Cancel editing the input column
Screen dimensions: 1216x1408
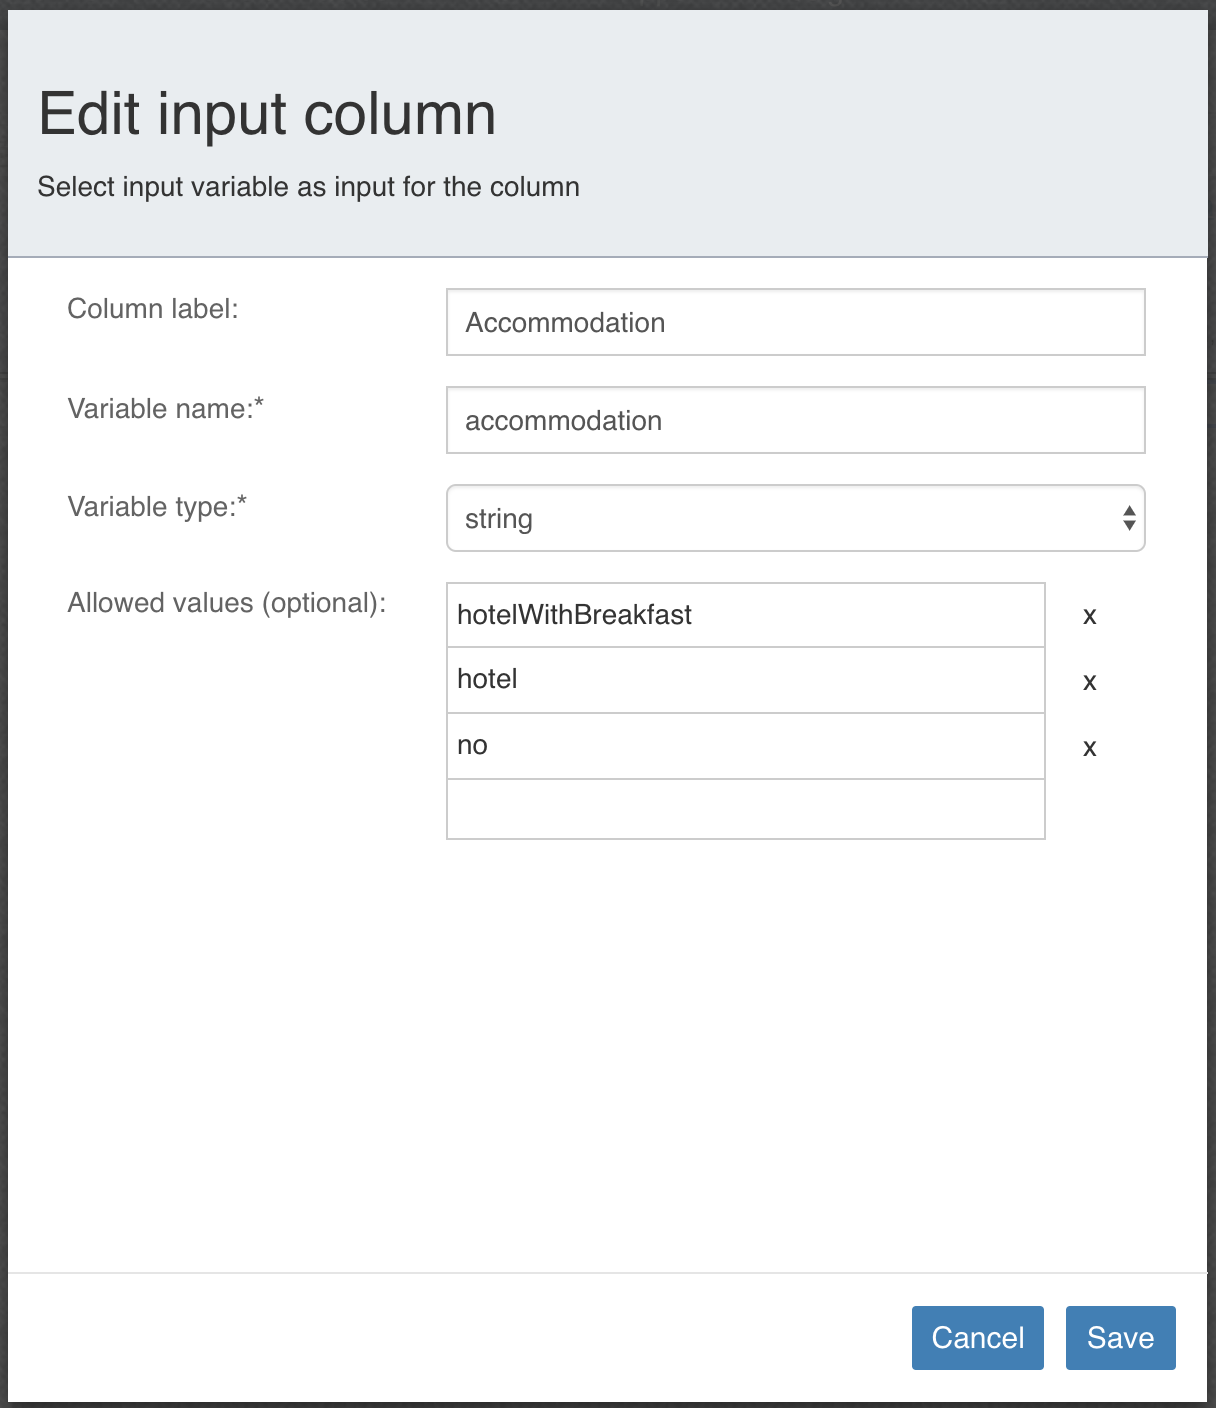[977, 1337]
